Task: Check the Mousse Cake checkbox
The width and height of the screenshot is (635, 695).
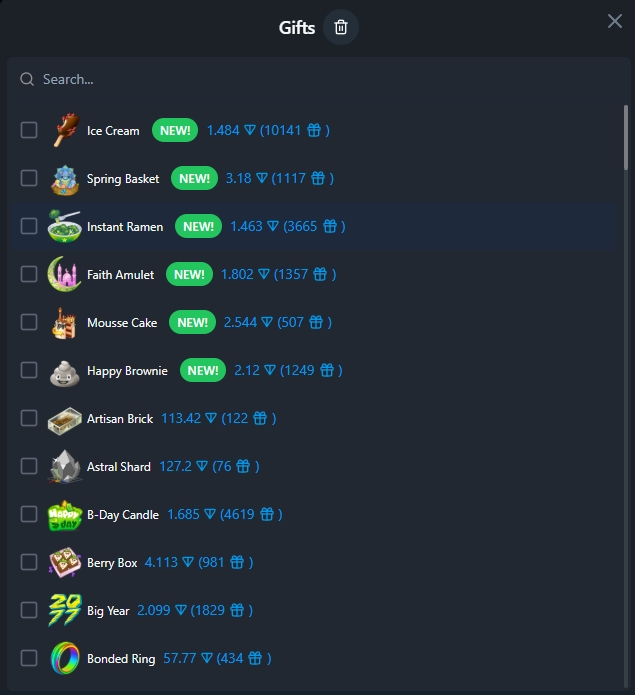Action: click(29, 322)
